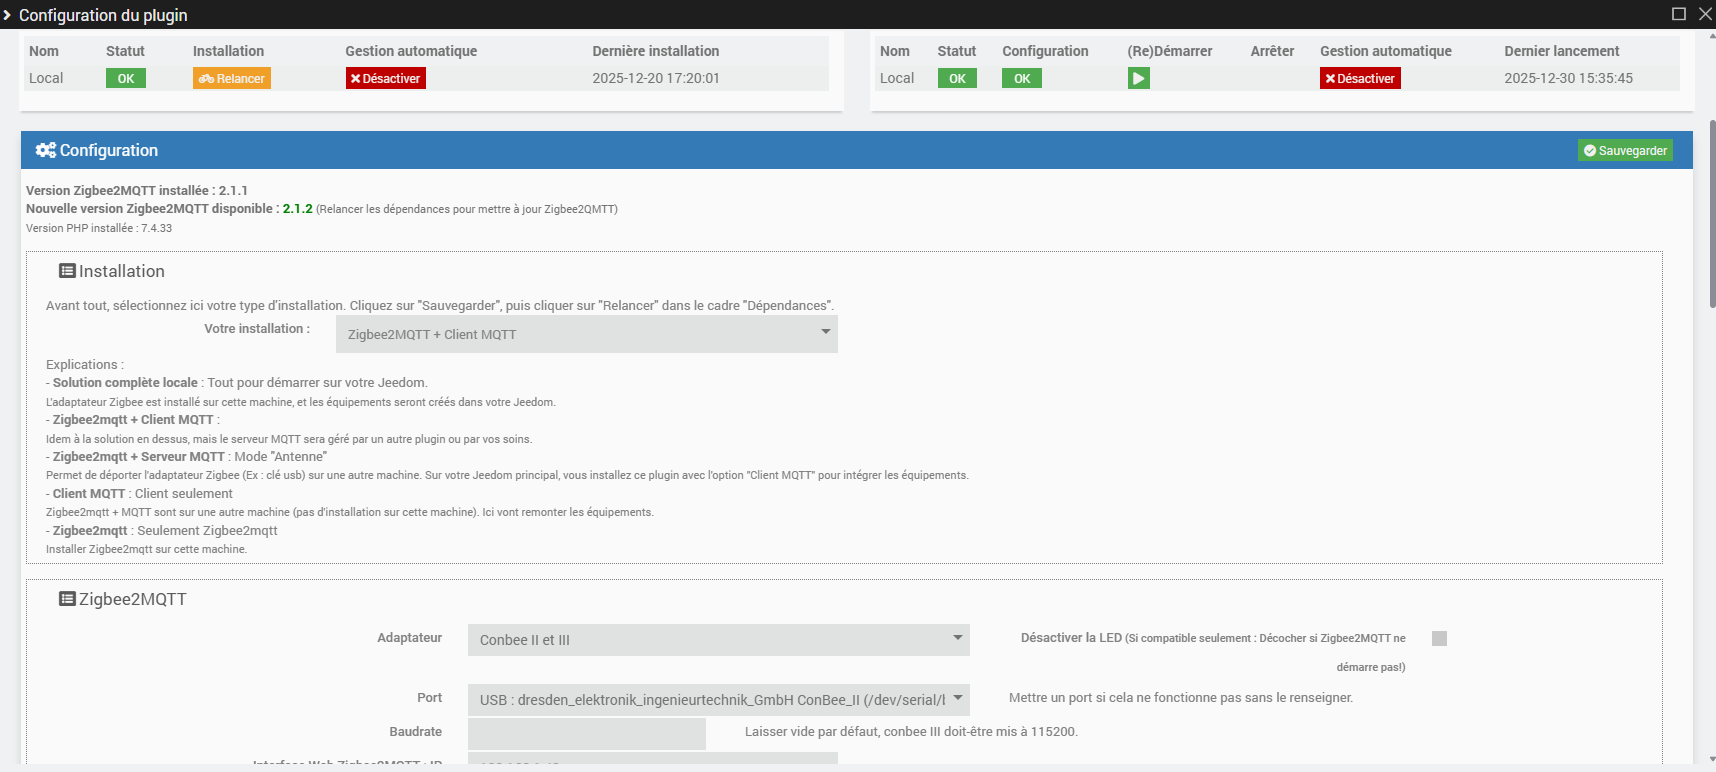The width and height of the screenshot is (1716, 772).
Task: Click the 'Solution complète locale' explanation line
Action: pyautogui.click(x=237, y=383)
